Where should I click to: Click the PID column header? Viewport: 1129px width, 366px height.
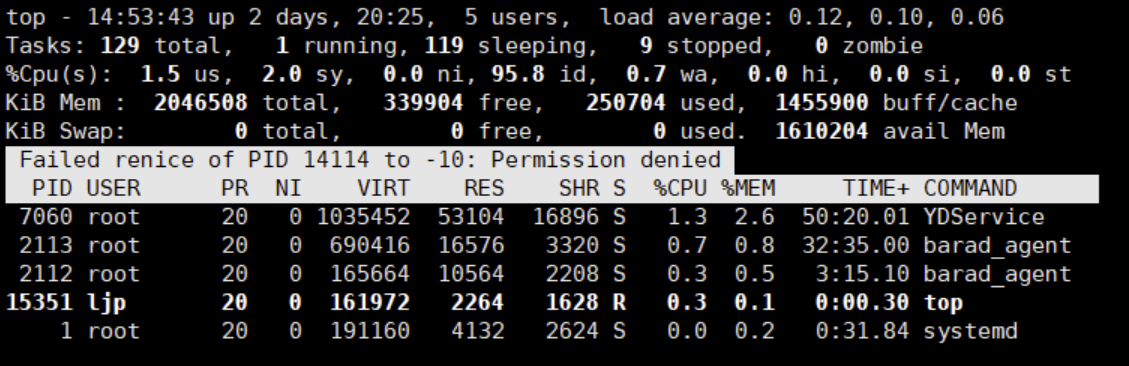[x=53, y=189]
